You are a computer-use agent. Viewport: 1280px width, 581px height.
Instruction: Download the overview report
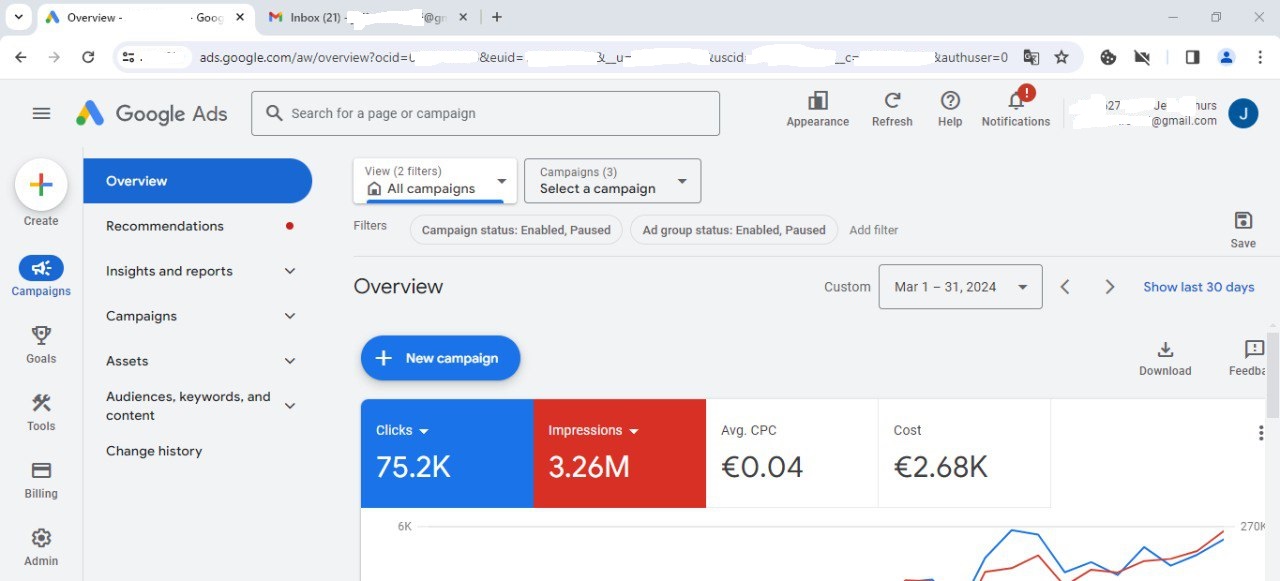pyautogui.click(x=1165, y=358)
